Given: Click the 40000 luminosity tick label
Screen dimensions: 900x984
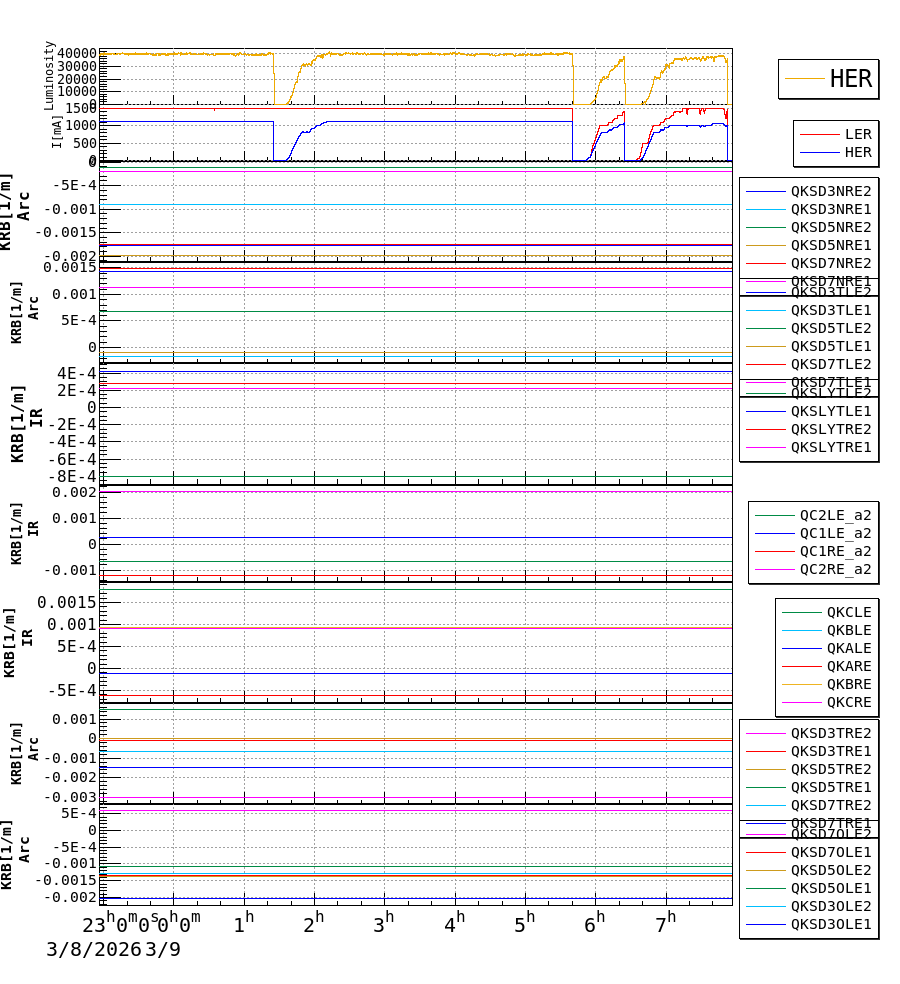Looking at the screenshot, I should pyautogui.click(x=77, y=54).
